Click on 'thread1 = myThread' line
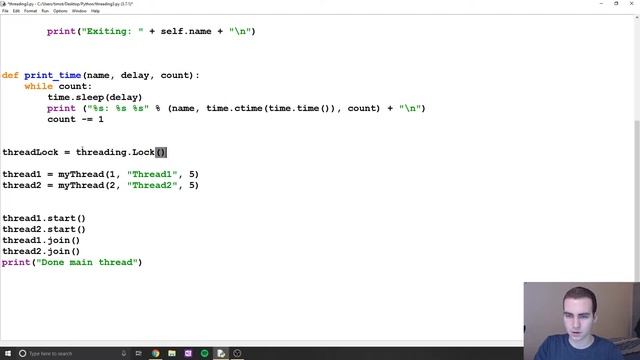This screenshot has width=640, height=360. click(x=100, y=174)
